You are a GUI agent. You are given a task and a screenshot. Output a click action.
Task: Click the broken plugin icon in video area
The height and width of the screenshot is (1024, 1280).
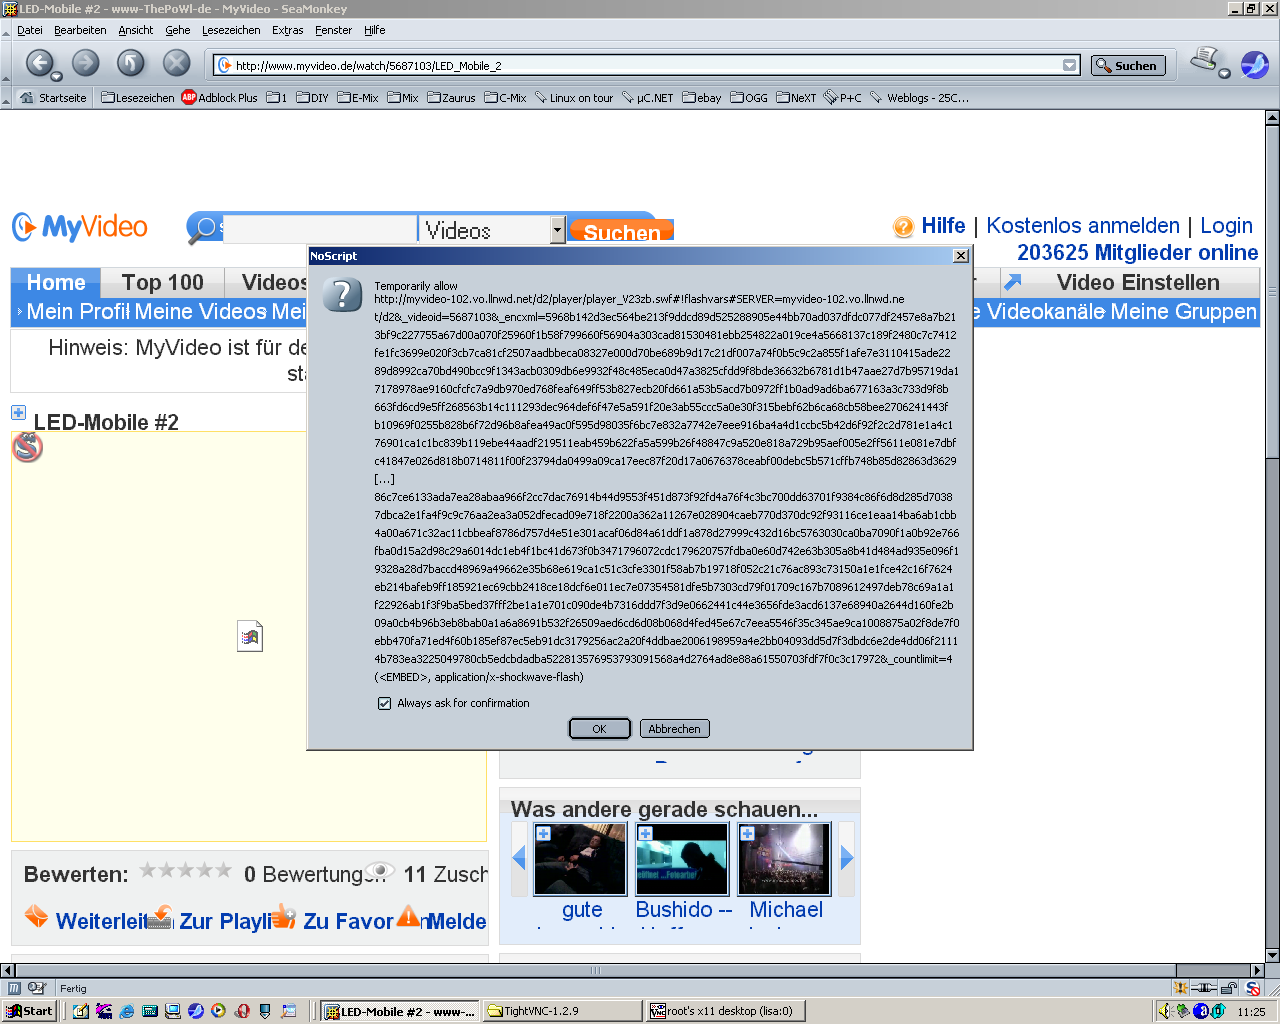point(250,636)
